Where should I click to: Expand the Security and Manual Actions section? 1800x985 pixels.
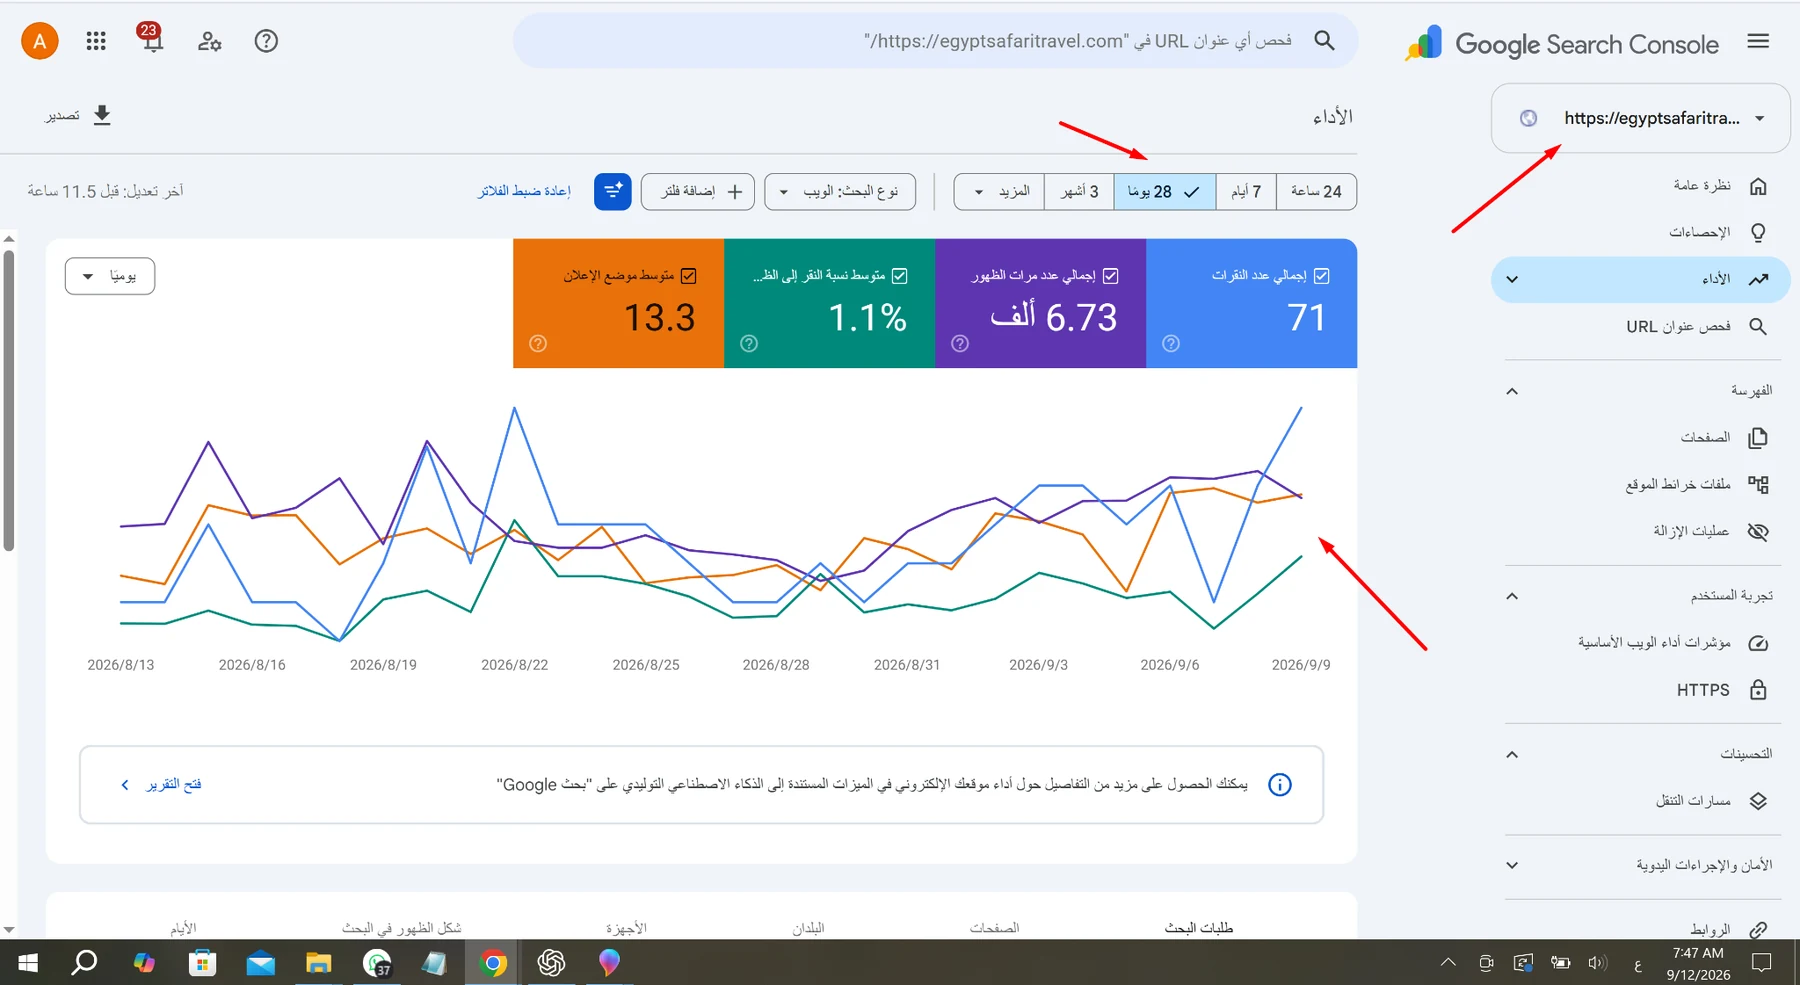tap(1512, 865)
